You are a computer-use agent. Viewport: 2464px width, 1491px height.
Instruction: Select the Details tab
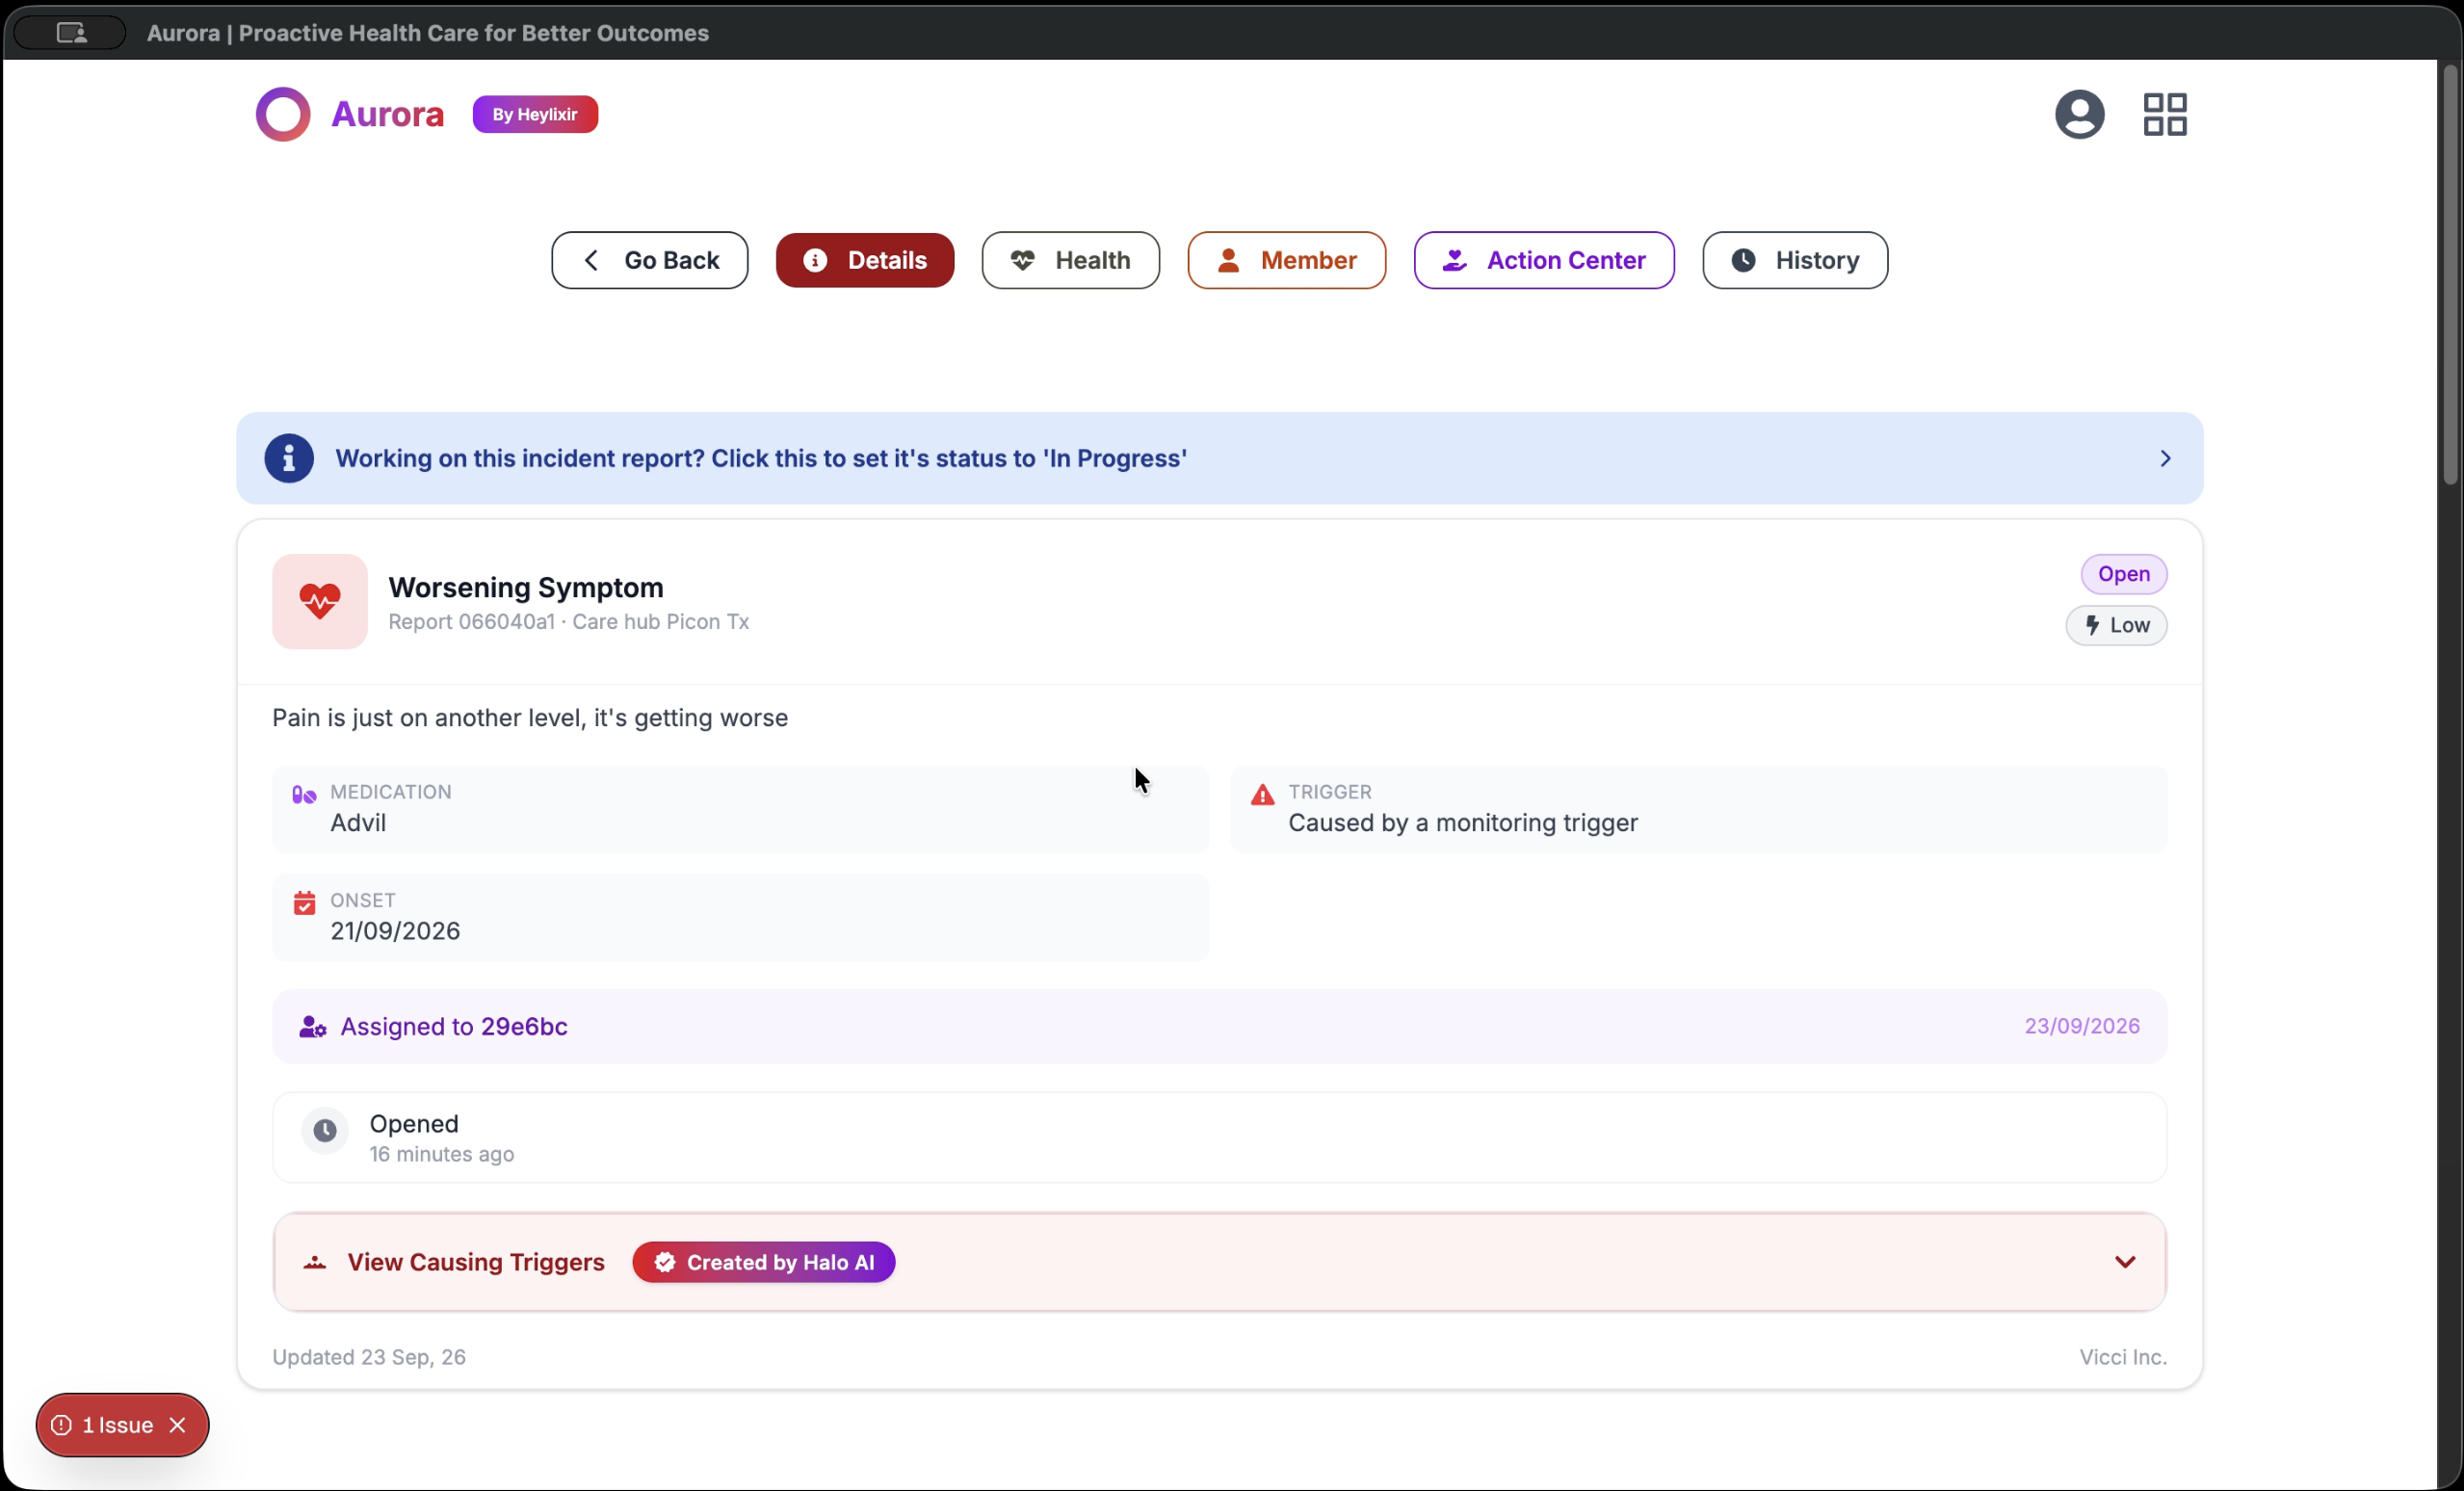coord(865,260)
